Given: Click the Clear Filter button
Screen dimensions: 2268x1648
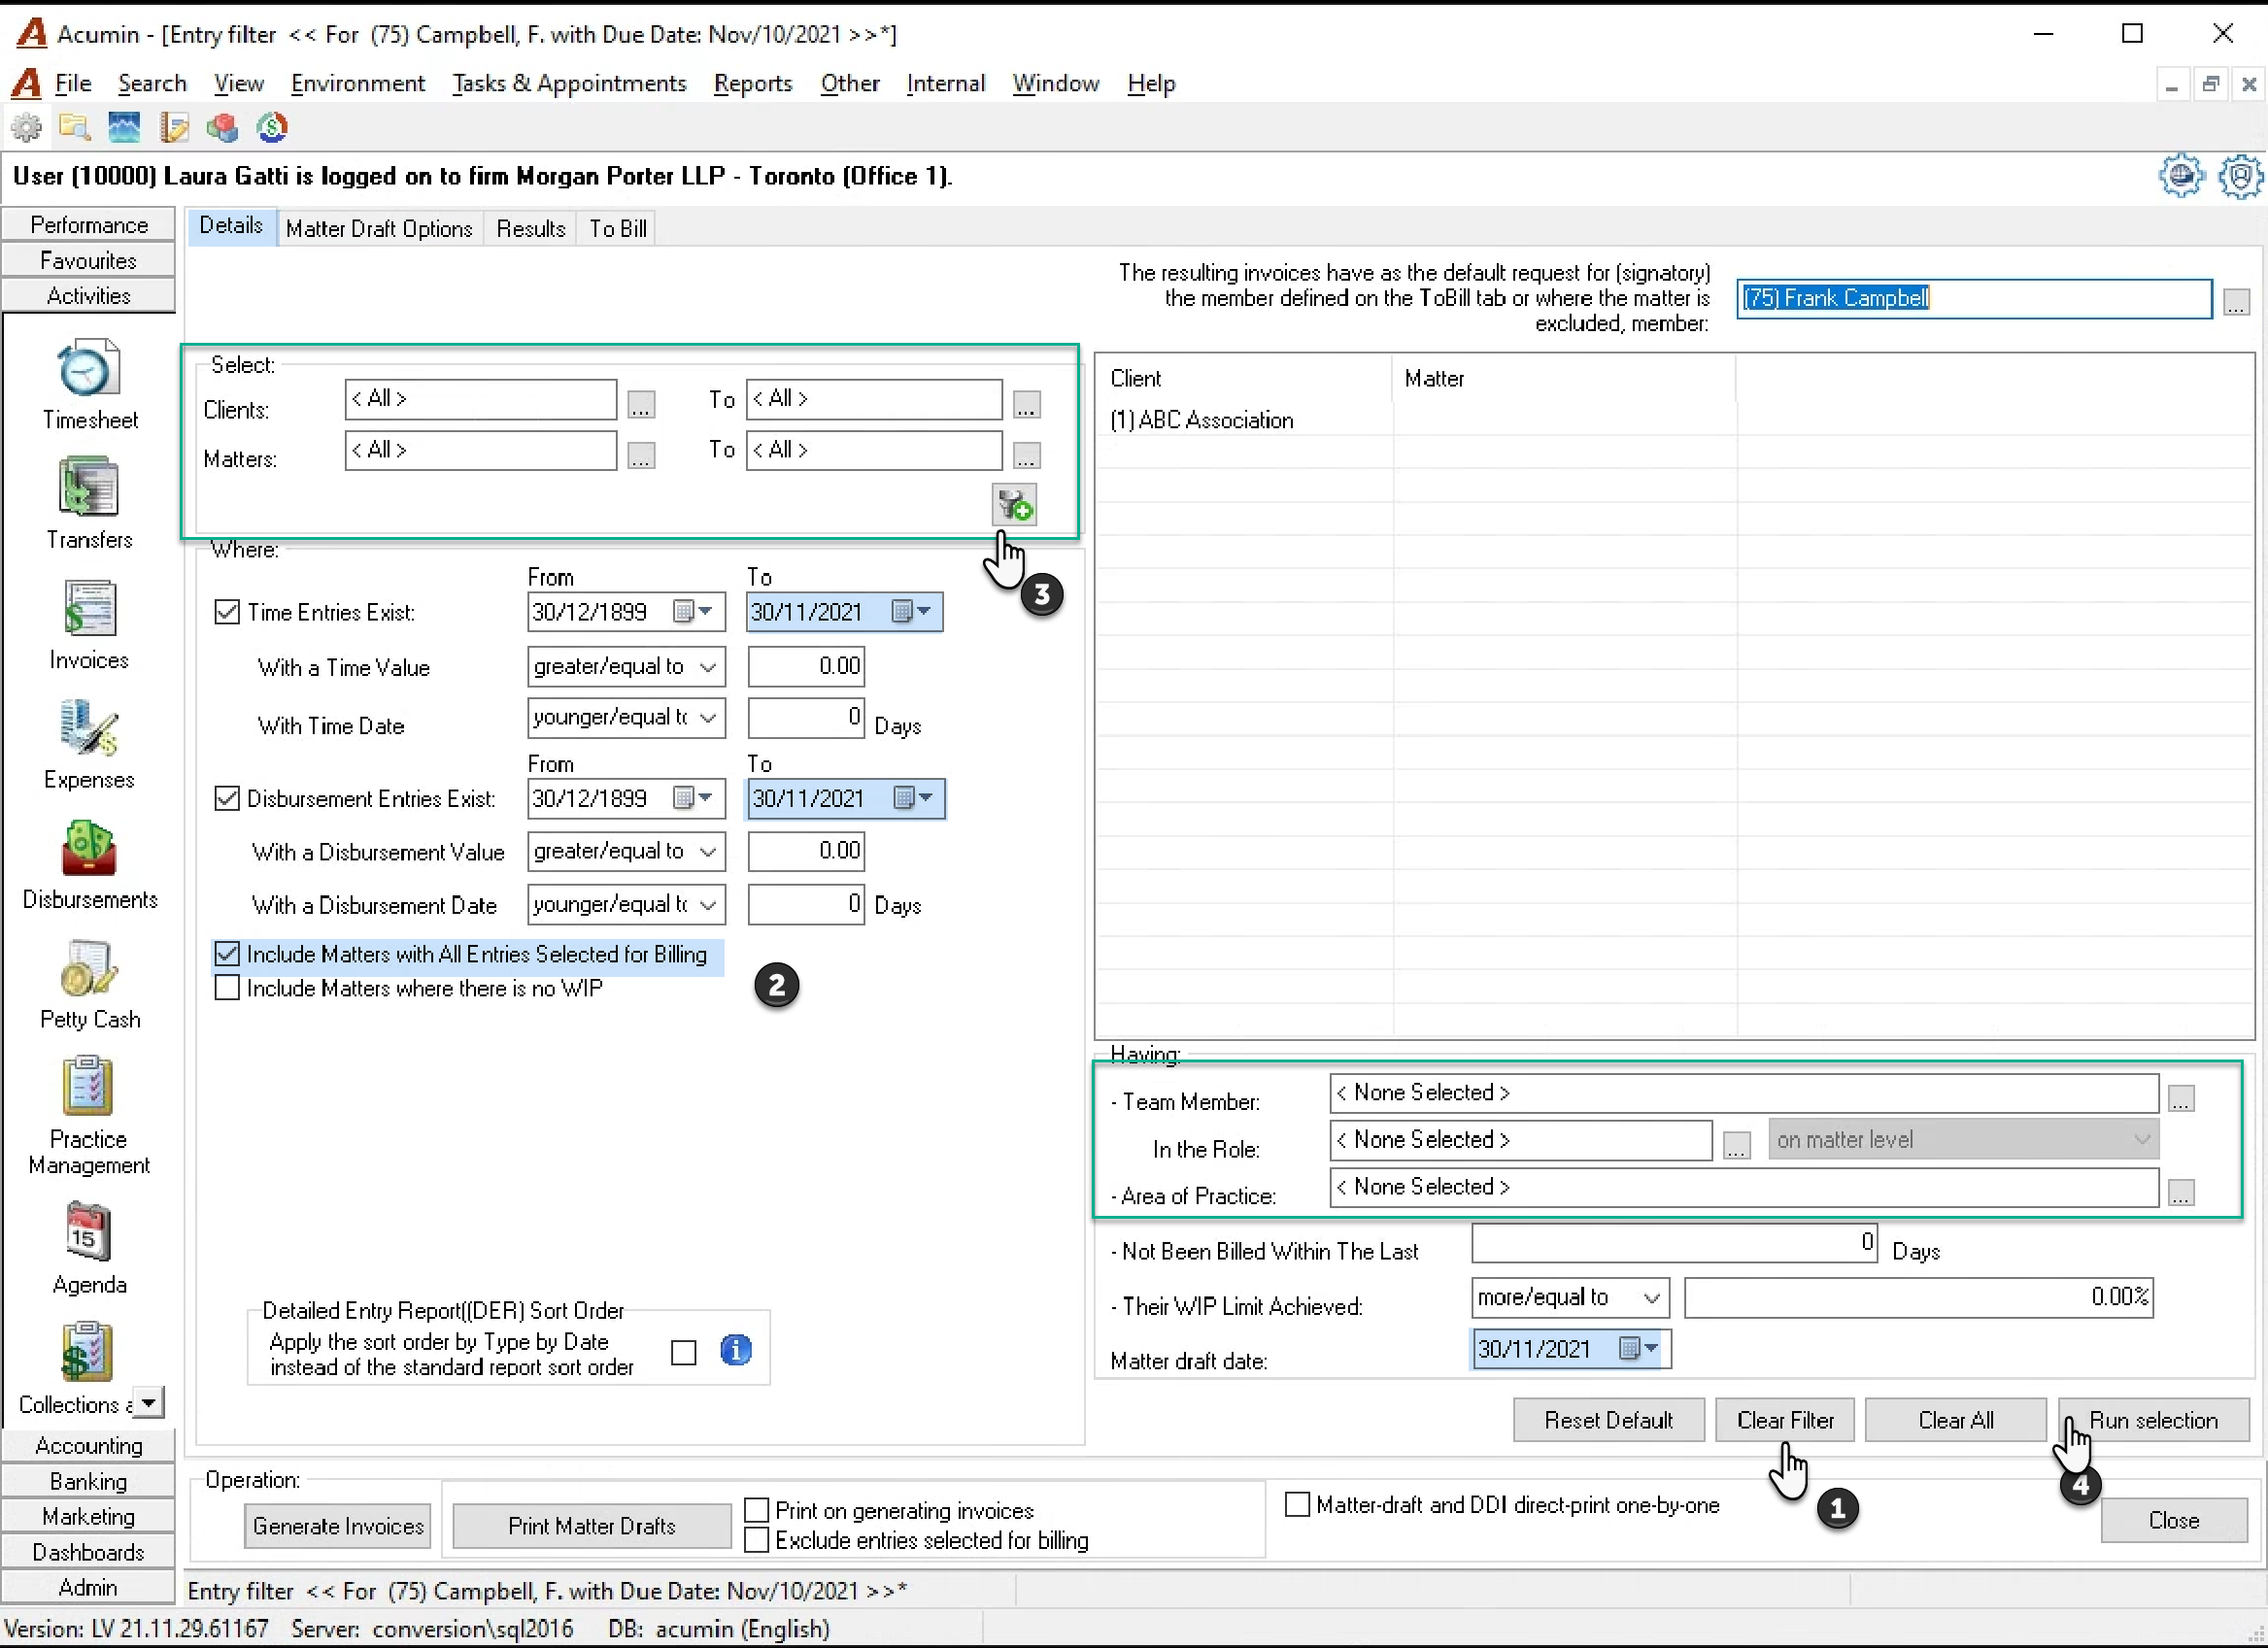Looking at the screenshot, I should point(1785,1420).
